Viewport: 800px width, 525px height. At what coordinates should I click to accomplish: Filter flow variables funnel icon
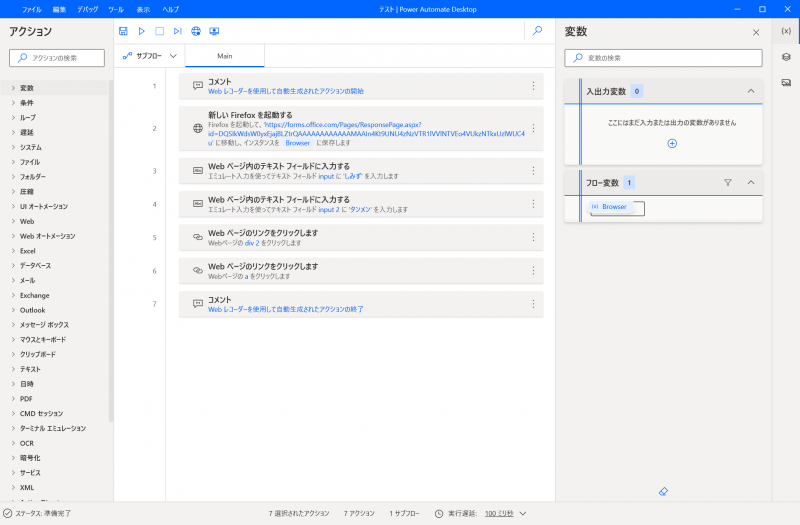[728, 182]
